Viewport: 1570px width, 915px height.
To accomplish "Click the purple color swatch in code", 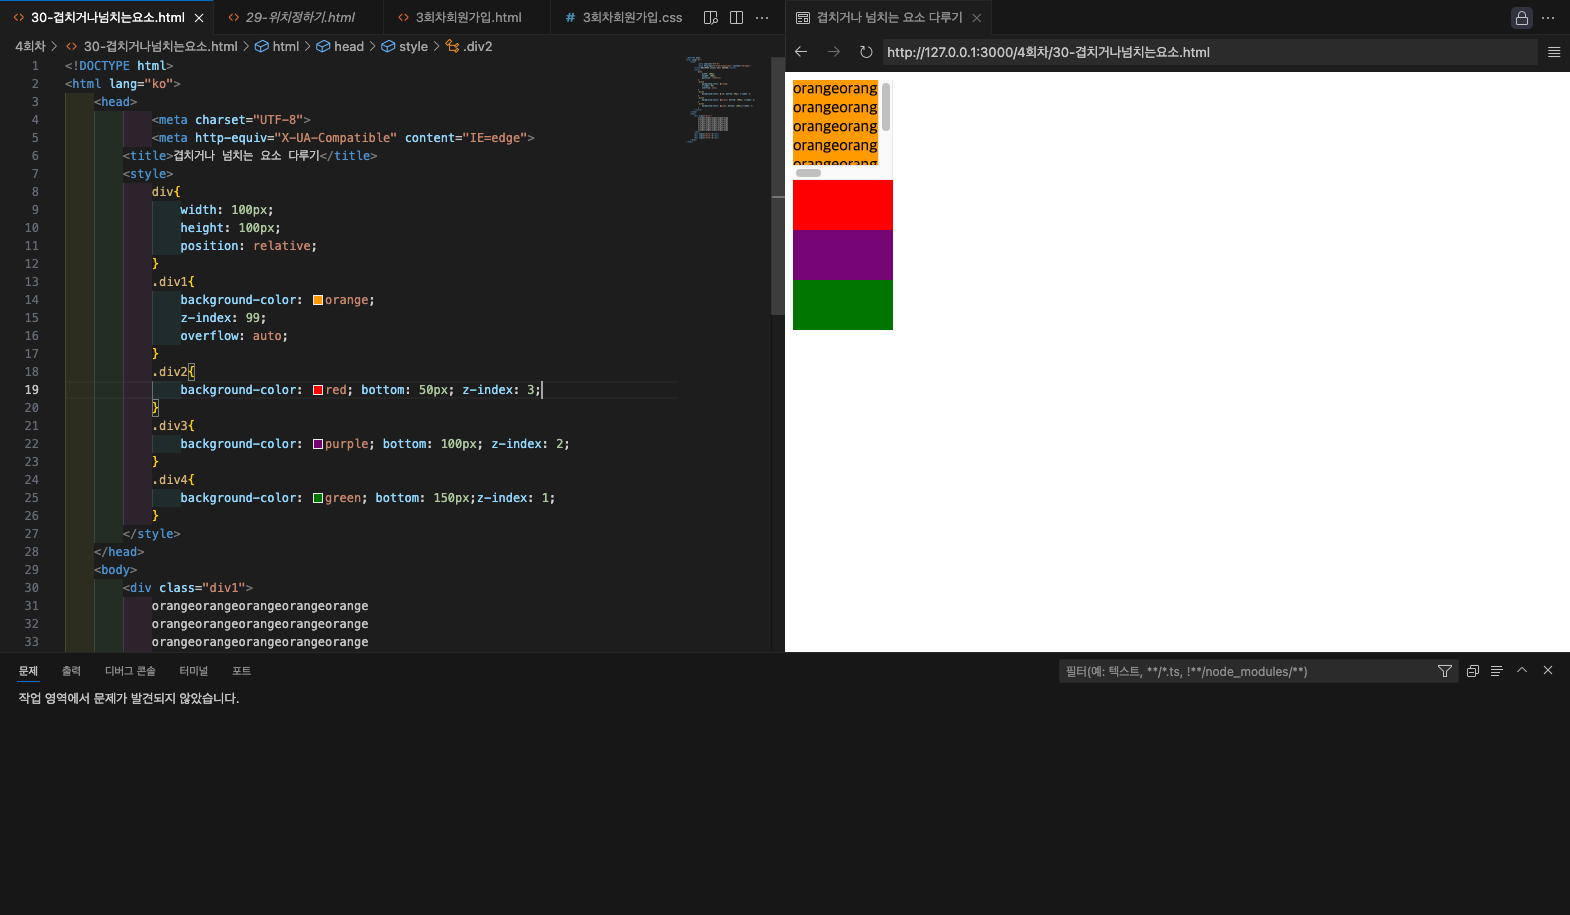I will coord(318,444).
